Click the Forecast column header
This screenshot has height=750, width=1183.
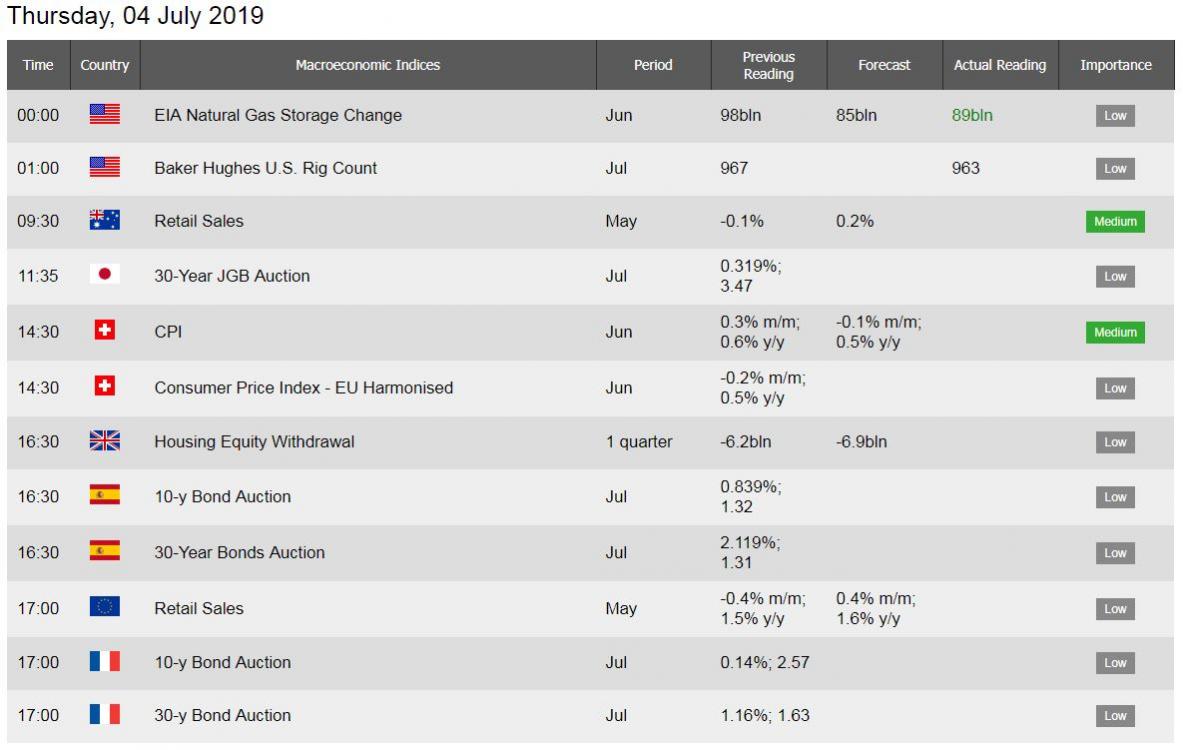pyautogui.click(x=884, y=65)
